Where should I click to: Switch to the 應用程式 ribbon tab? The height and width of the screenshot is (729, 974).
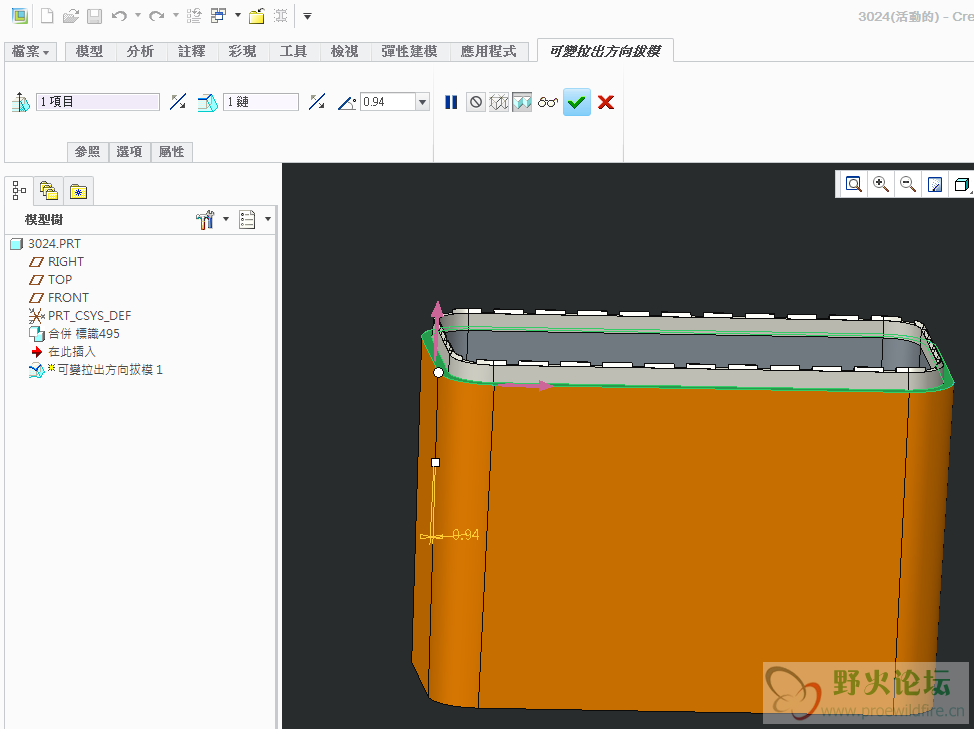(x=488, y=52)
